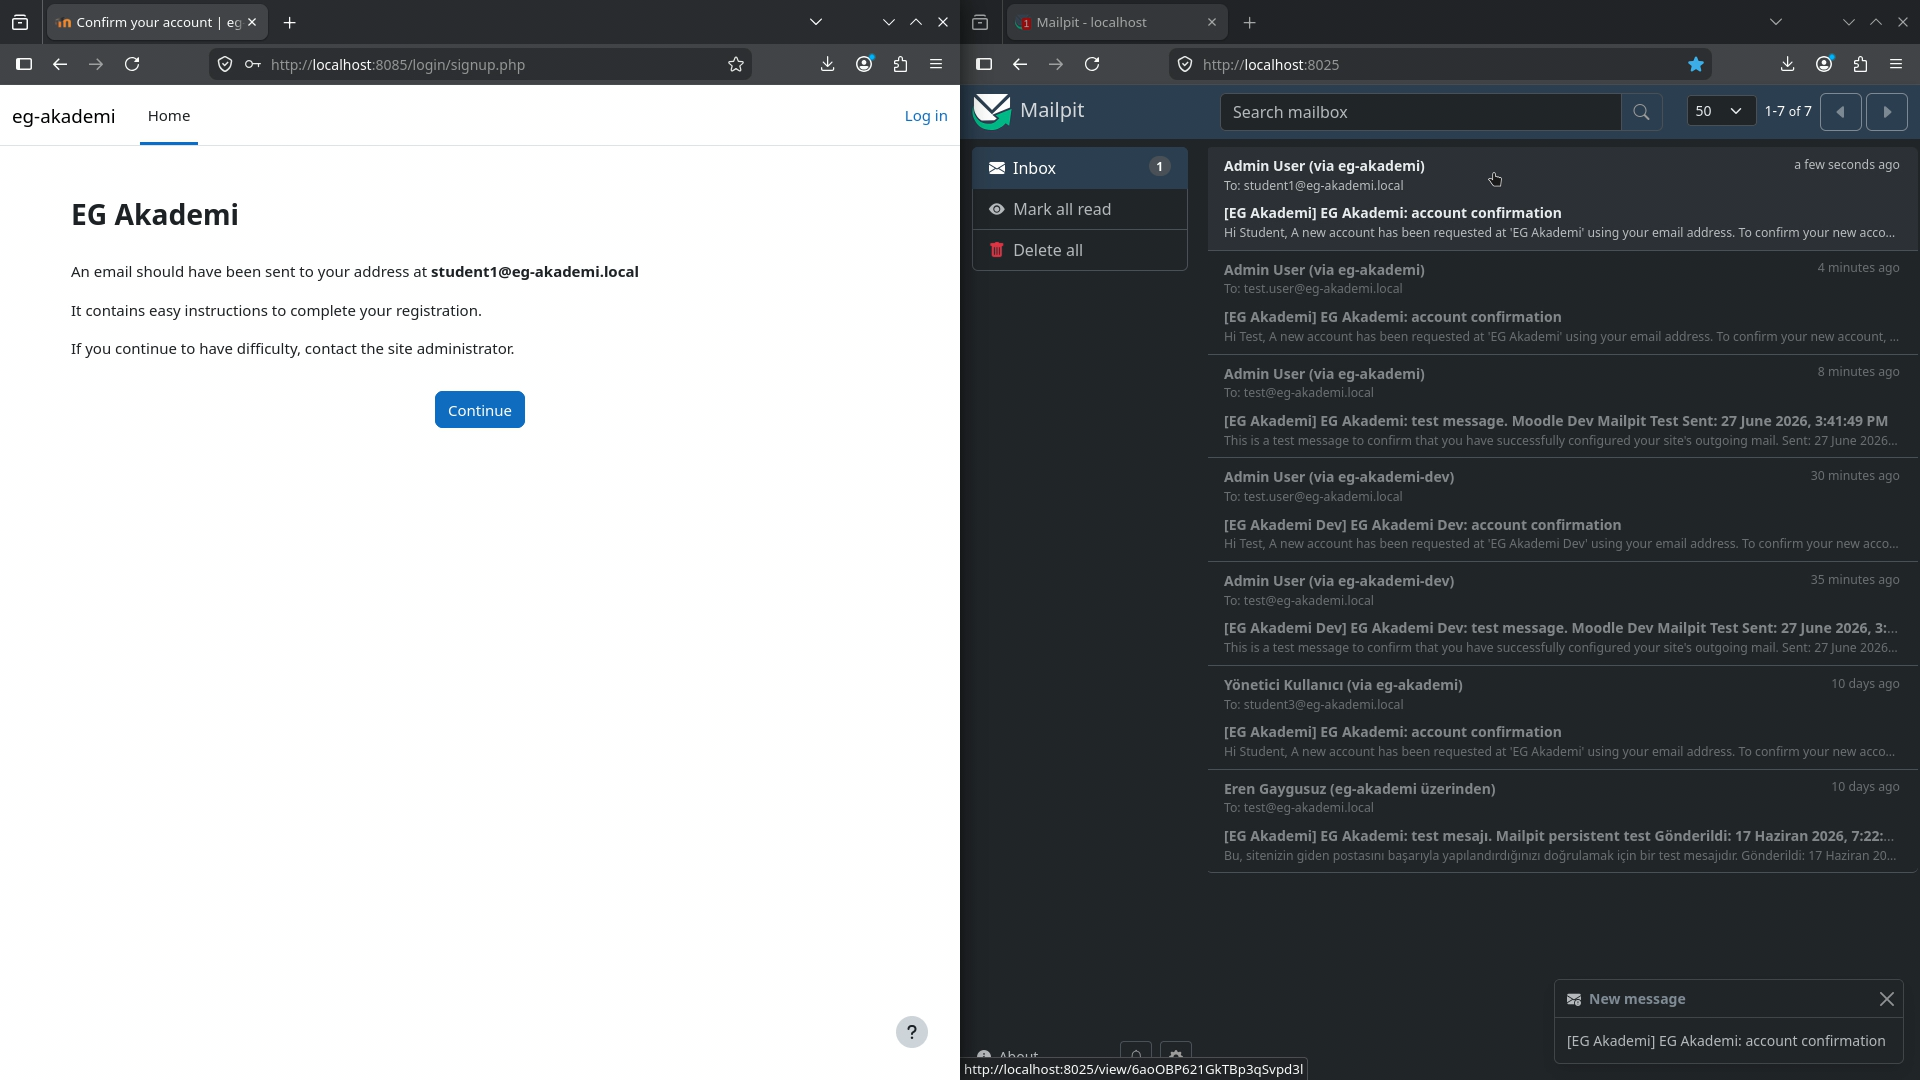The height and width of the screenshot is (1080, 1920).
Task: Go to previous page of Mailpit messages
Action: click(x=1840, y=112)
